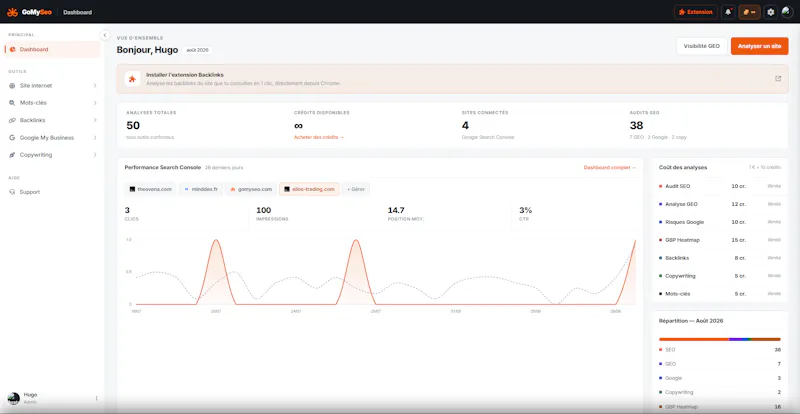Click the blue GEO legend dot
The height and width of the screenshot is (414, 800).
(661, 364)
